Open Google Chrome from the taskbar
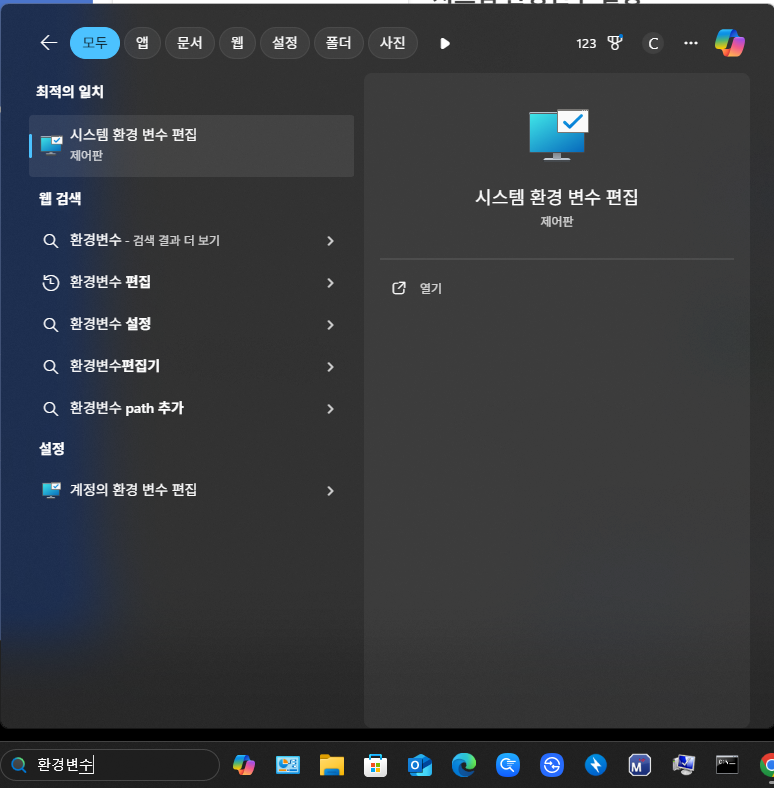The height and width of the screenshot is (788, 774). [767, 765]
